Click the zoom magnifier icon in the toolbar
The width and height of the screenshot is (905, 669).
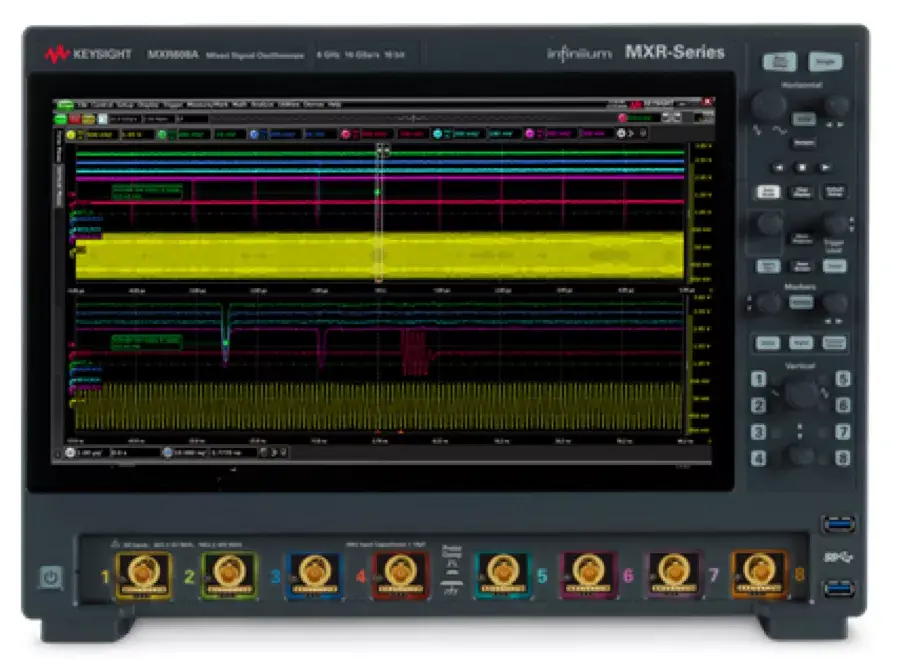102,117
